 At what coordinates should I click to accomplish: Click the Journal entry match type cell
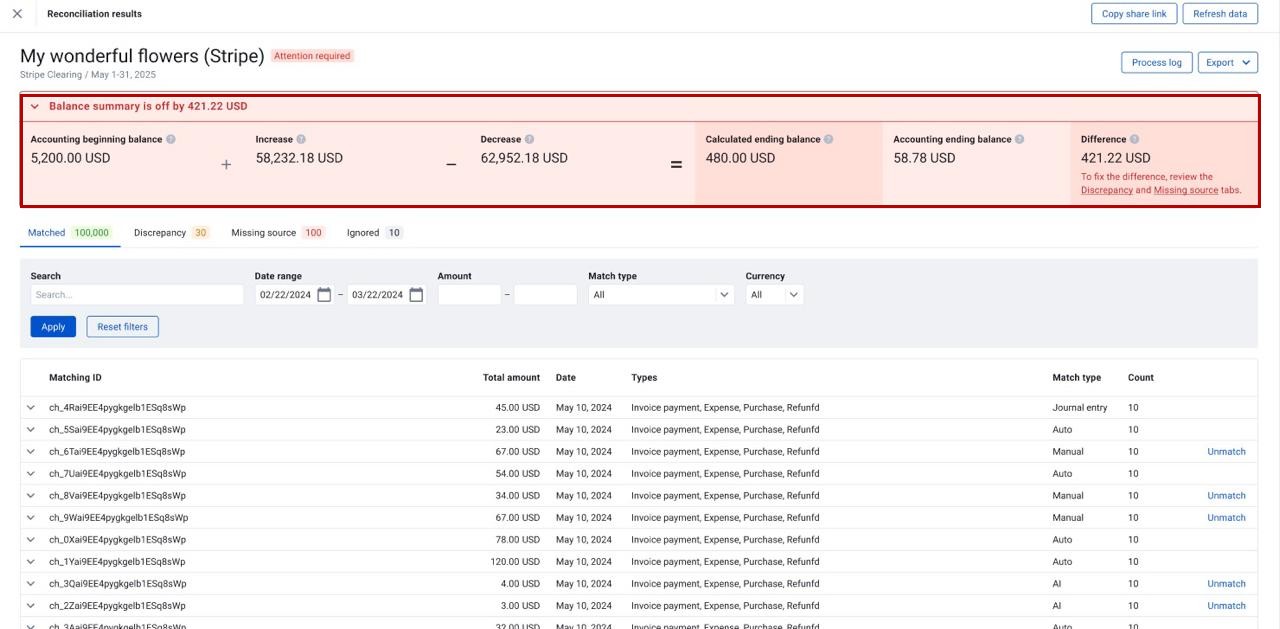(x=1080, y=408)
